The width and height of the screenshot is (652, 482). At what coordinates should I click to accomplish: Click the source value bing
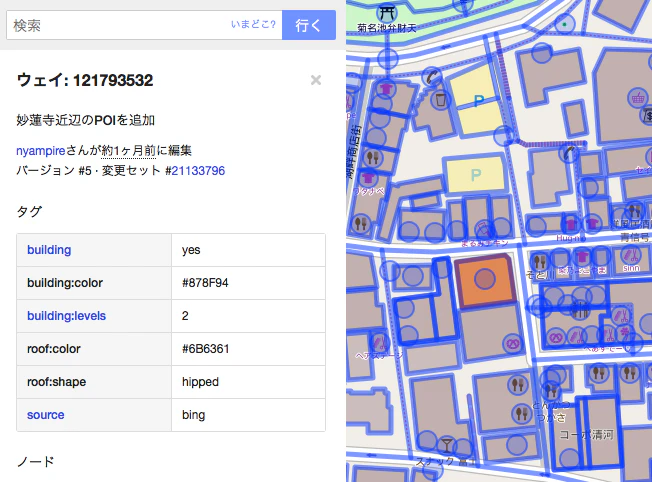click(193, 415)
